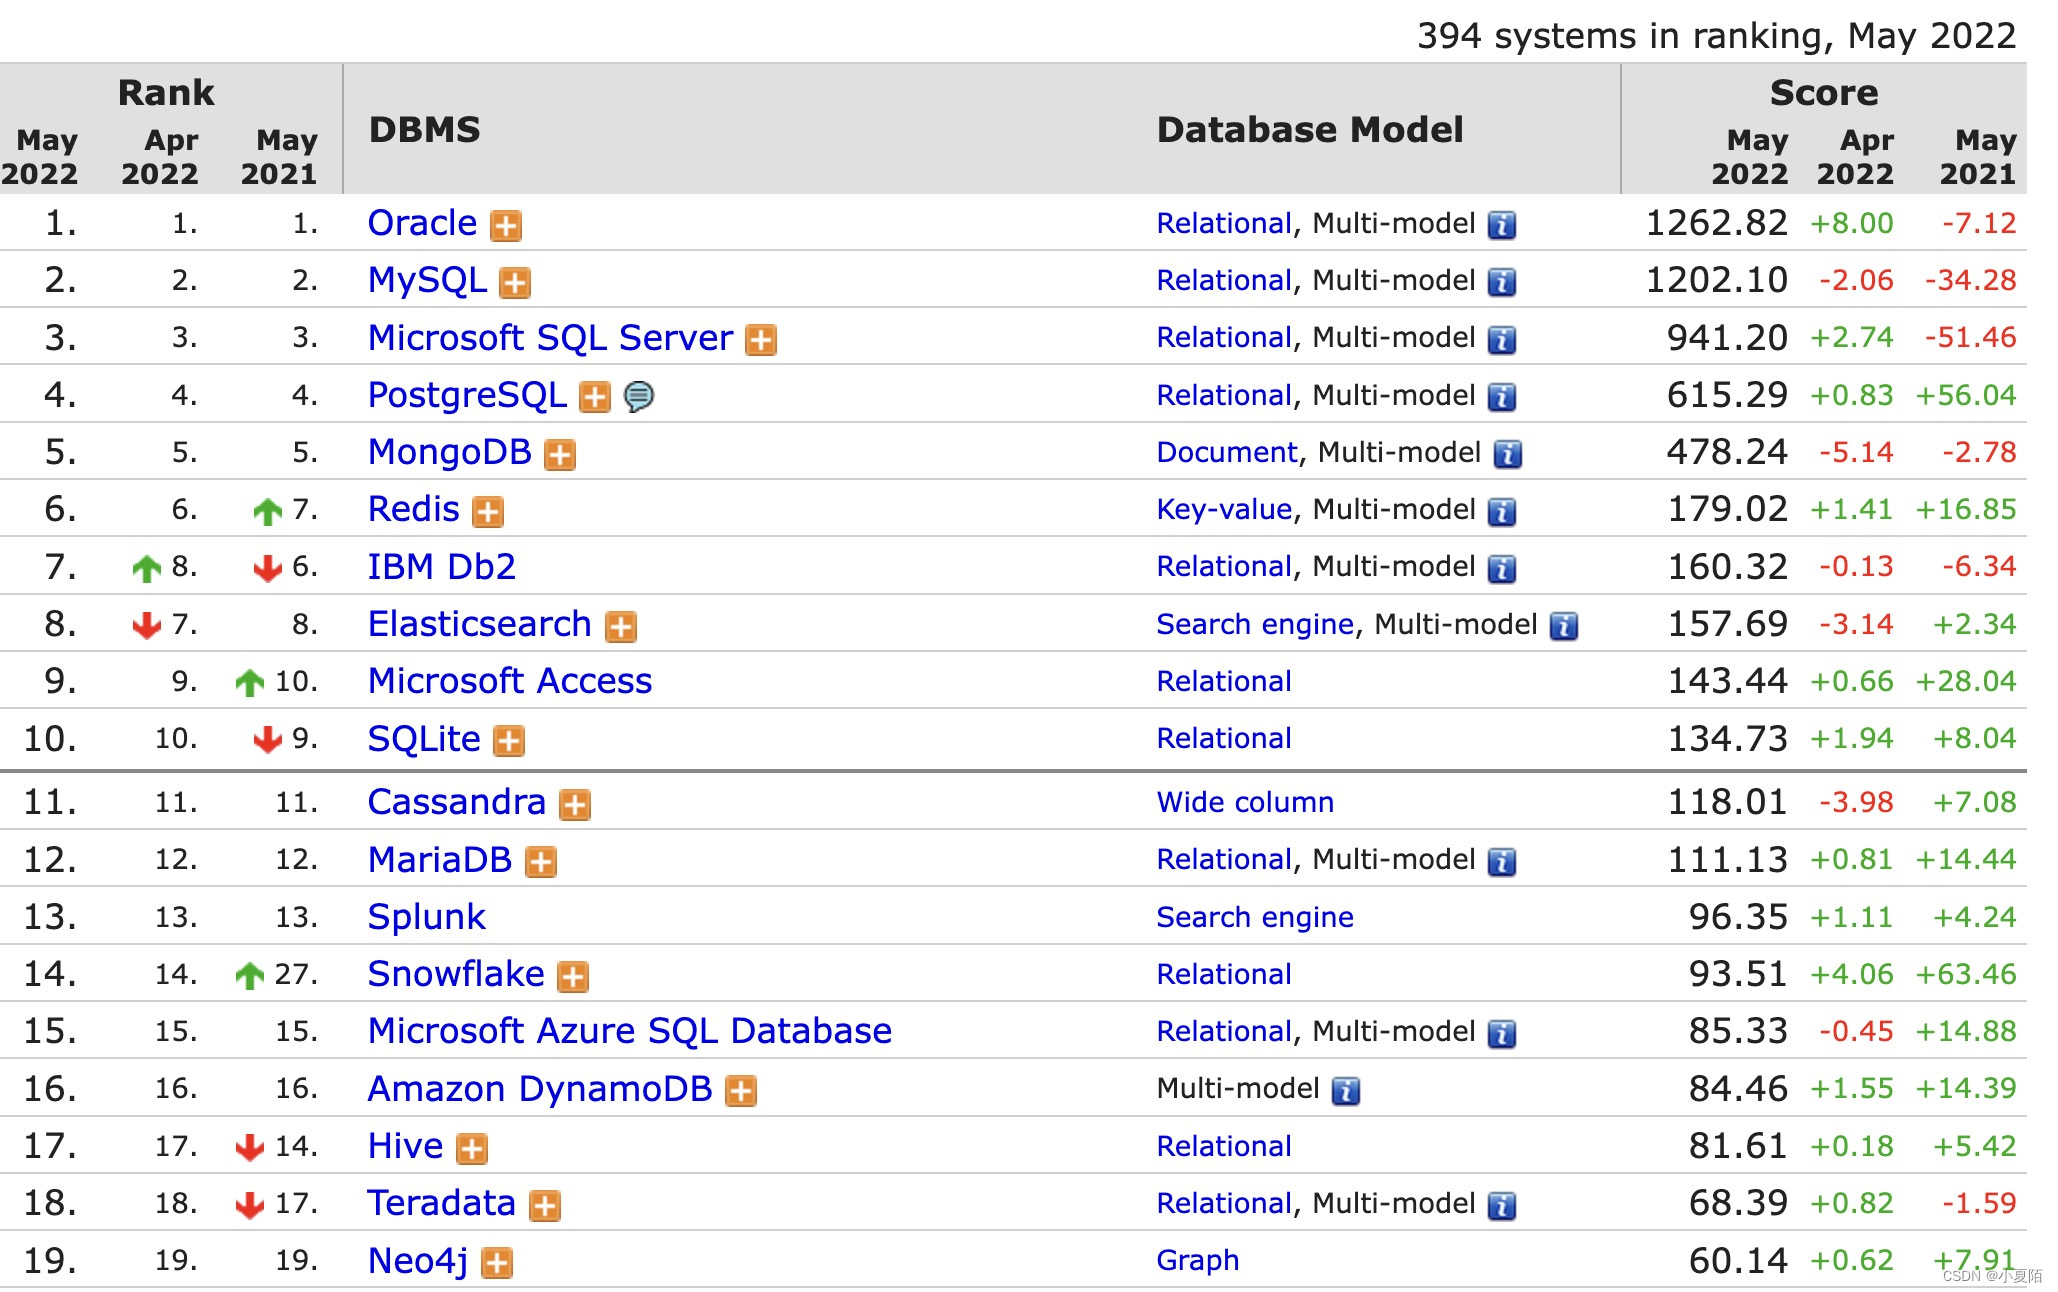2058x1292 pixels.
Task: Click info icon in Oracle's model column
Action: 1502,225
